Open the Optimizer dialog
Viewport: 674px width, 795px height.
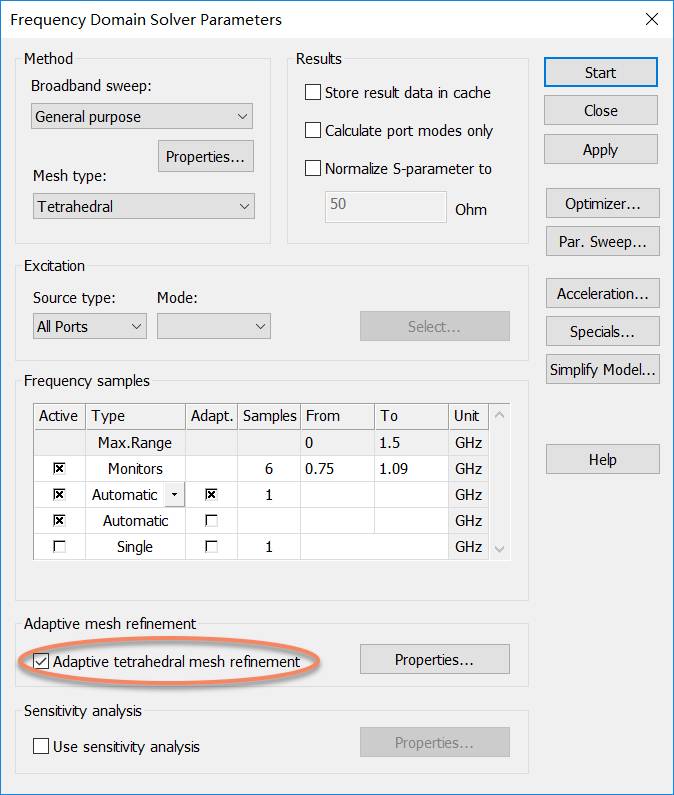click(x=602, y=203)
